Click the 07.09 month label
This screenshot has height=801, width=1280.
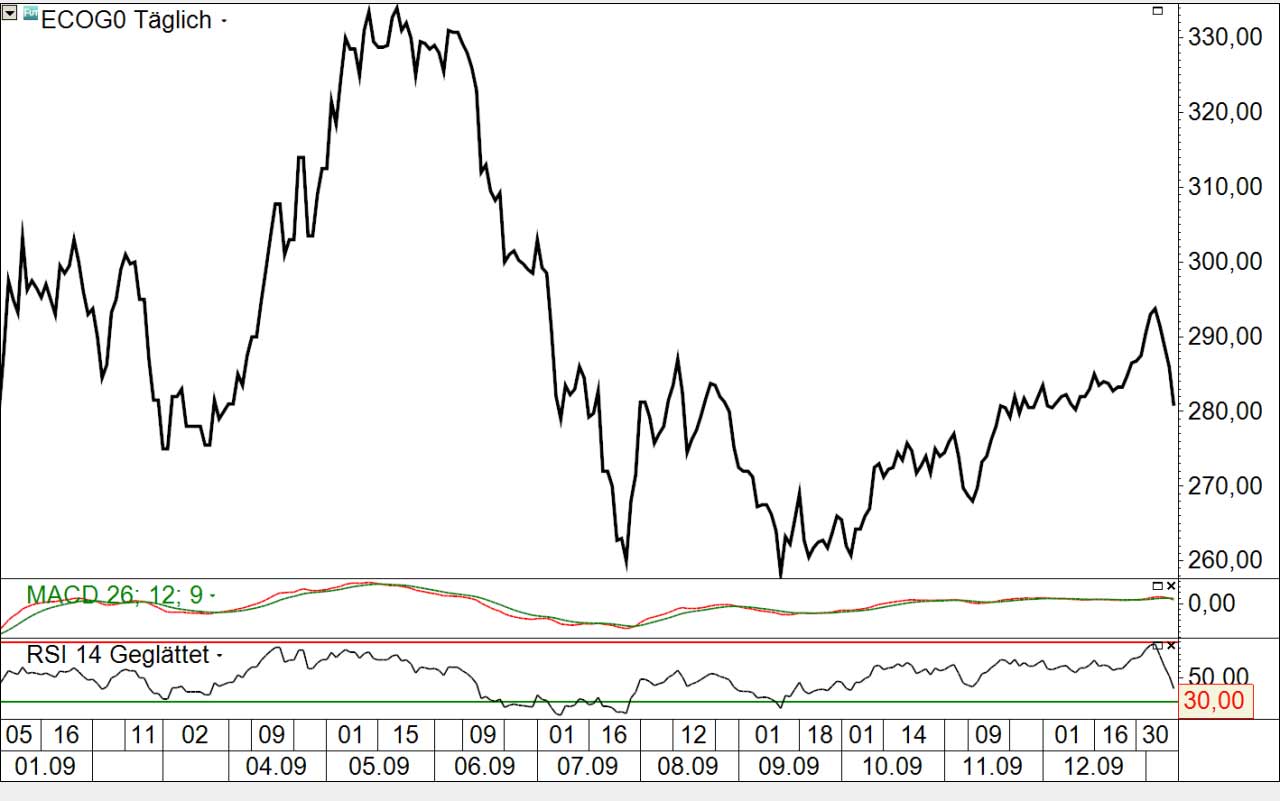[x=586, y=767]
